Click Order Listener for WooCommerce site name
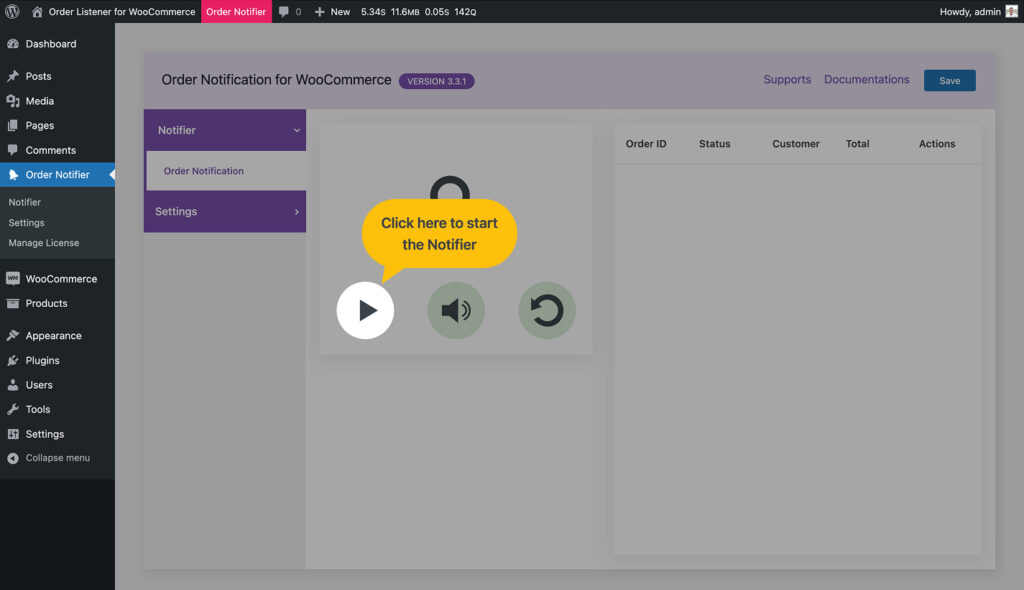 click(121, 11)
